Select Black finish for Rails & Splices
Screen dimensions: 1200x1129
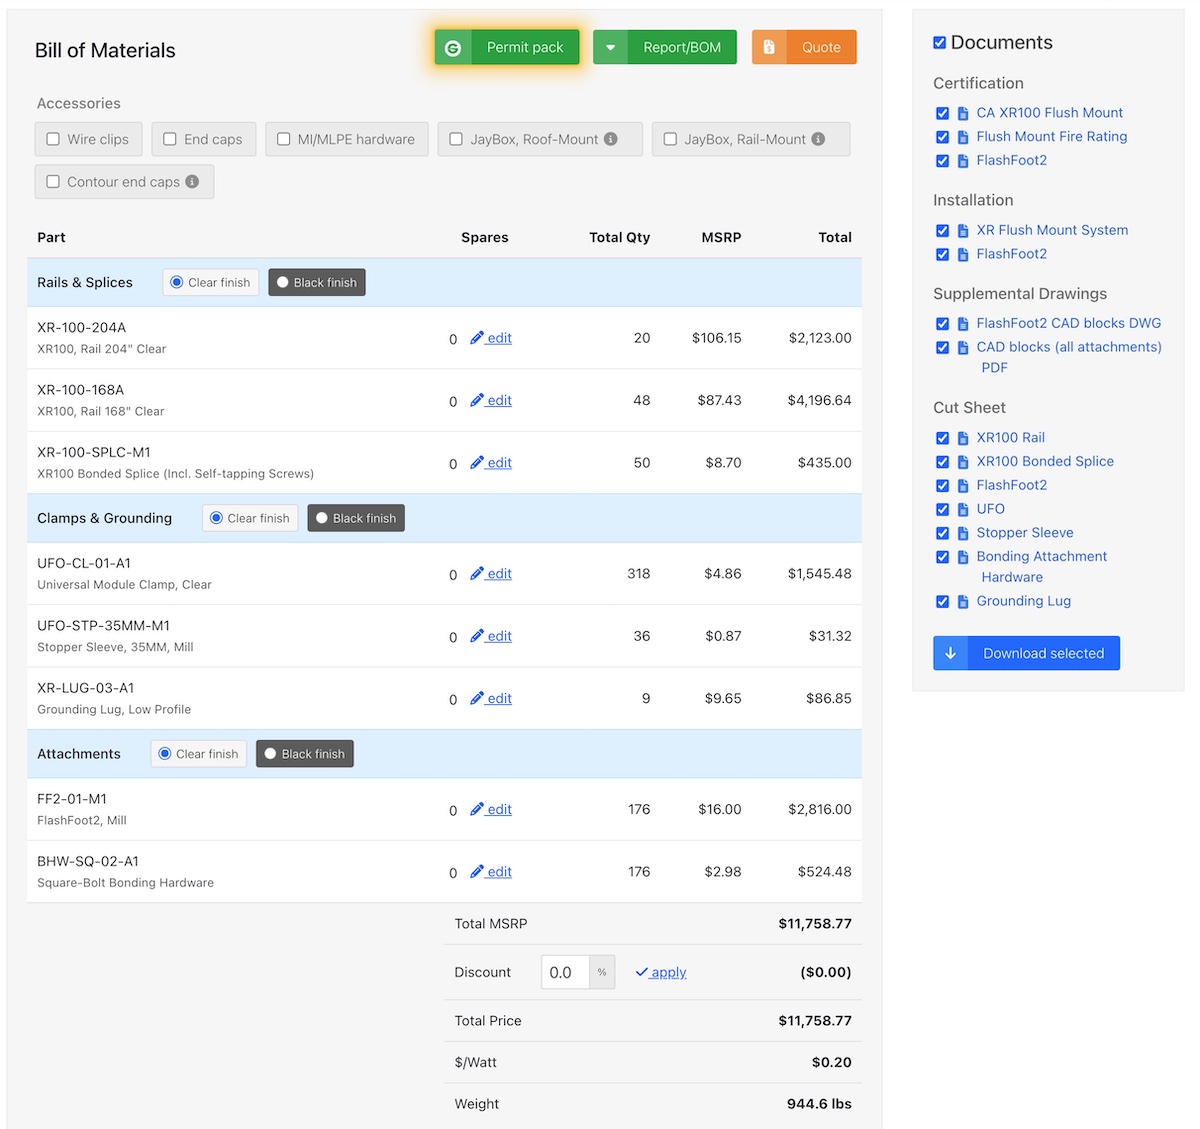click(x=317, y=283)
